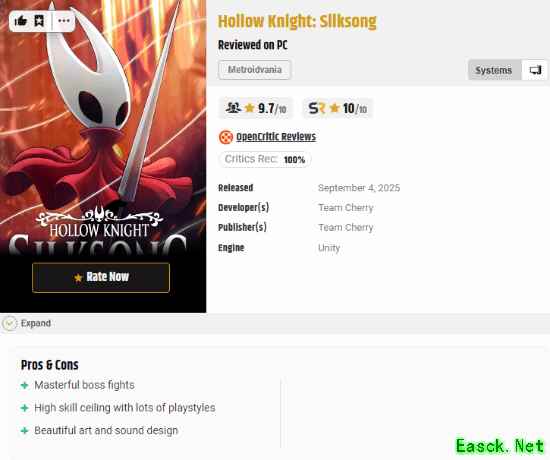Click the Hollow Knight: Silksong title
550x460 pixels.
click(x=297, y=21)
